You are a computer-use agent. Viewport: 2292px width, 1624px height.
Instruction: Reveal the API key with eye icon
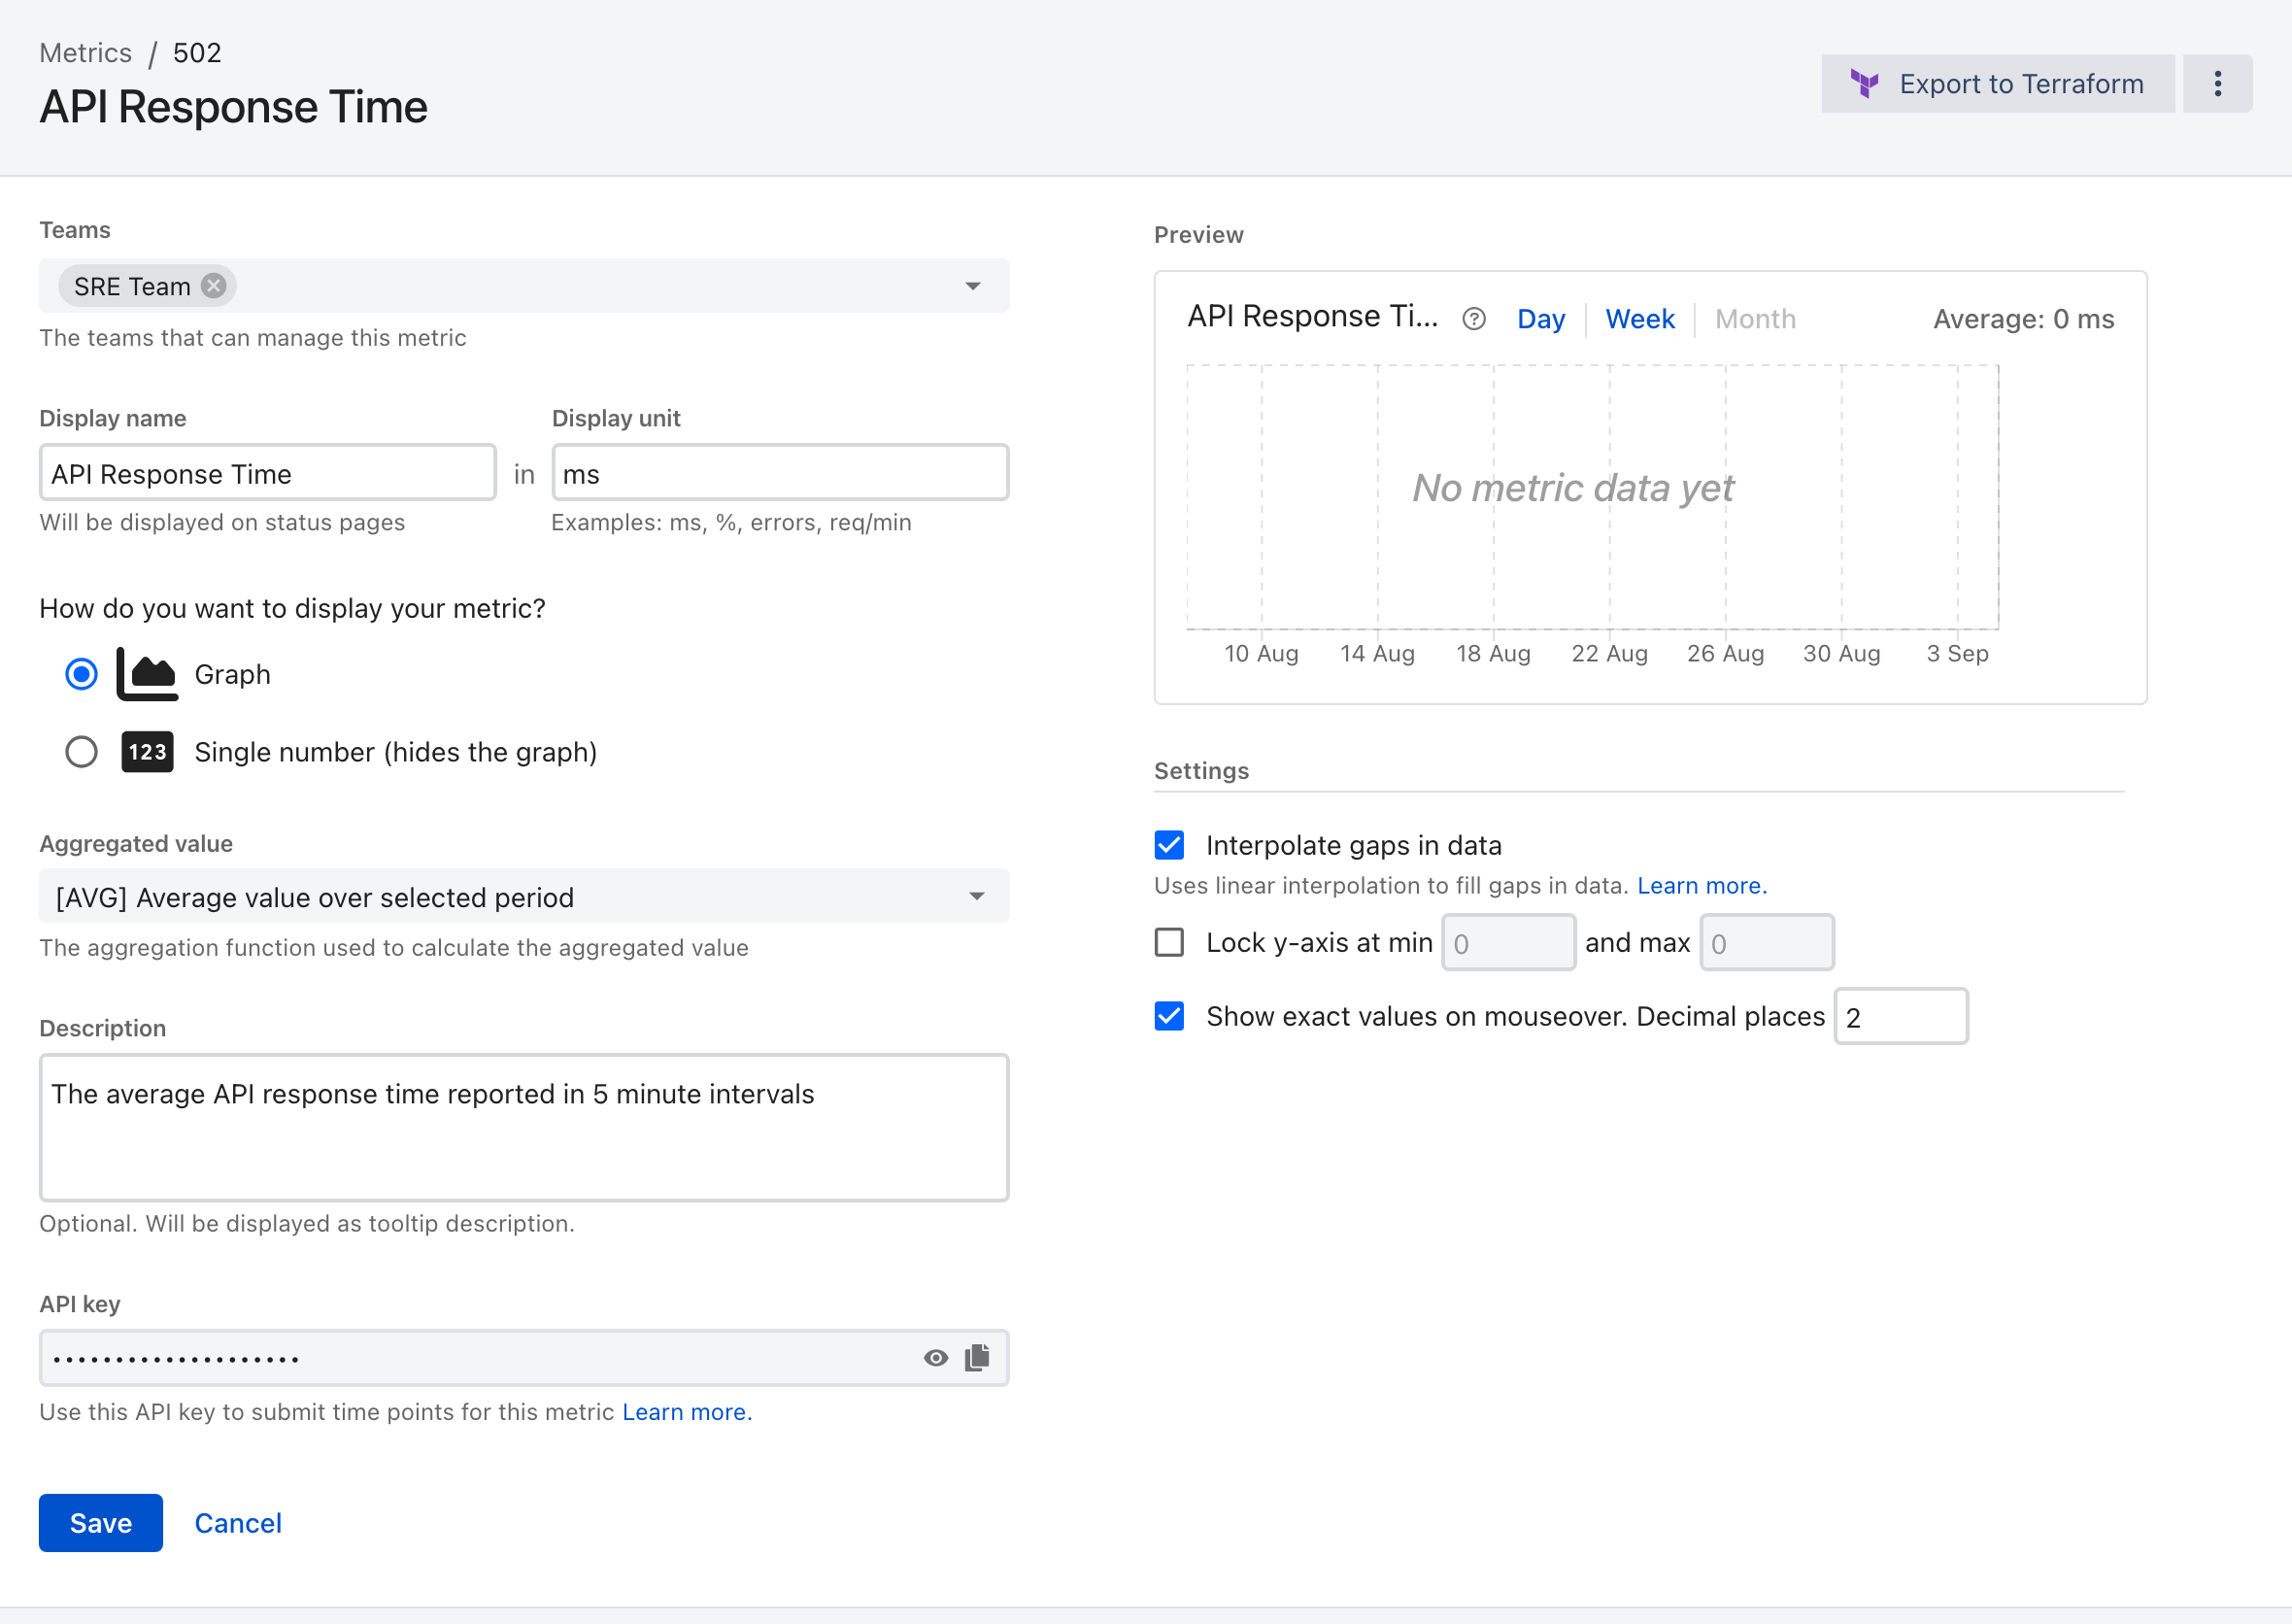[936, 1358]
